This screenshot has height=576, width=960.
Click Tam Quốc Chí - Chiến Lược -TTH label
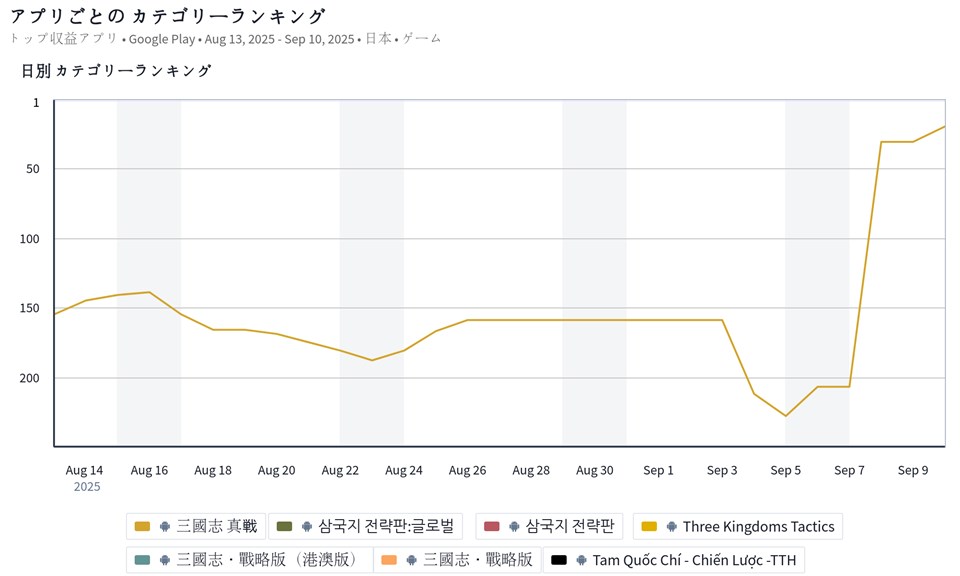click(x=694, y=560)
